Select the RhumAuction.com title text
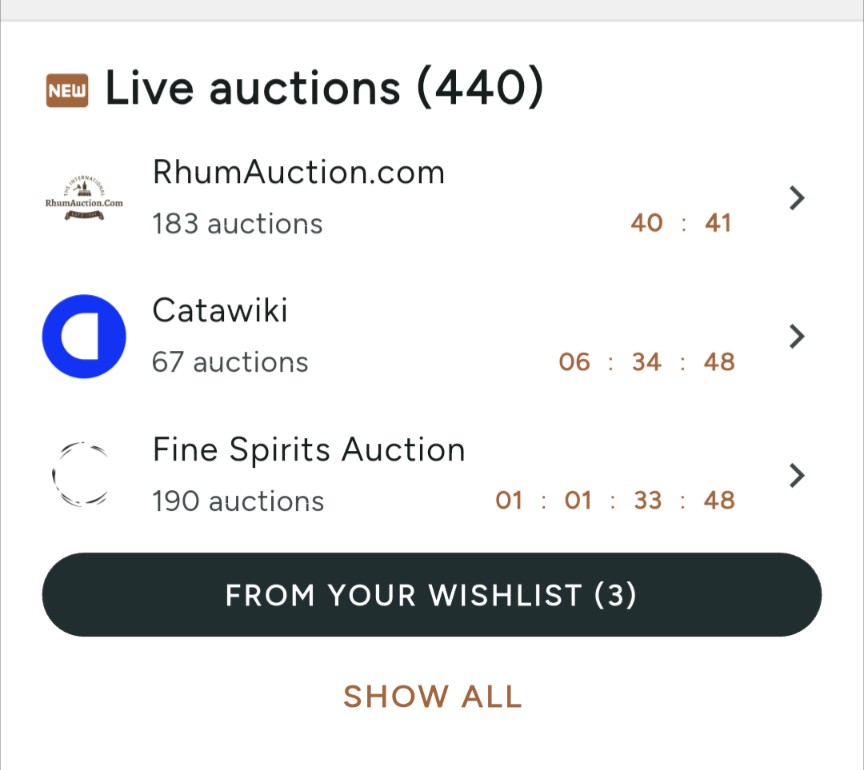The image size is (864, 770). [298, 173]
